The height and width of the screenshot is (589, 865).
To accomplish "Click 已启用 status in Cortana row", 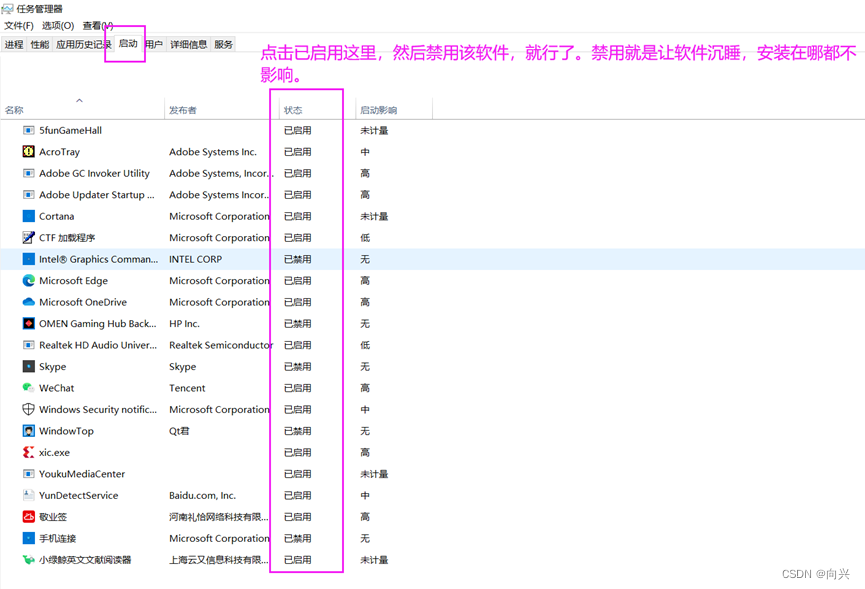I will [x=297, y=216].
